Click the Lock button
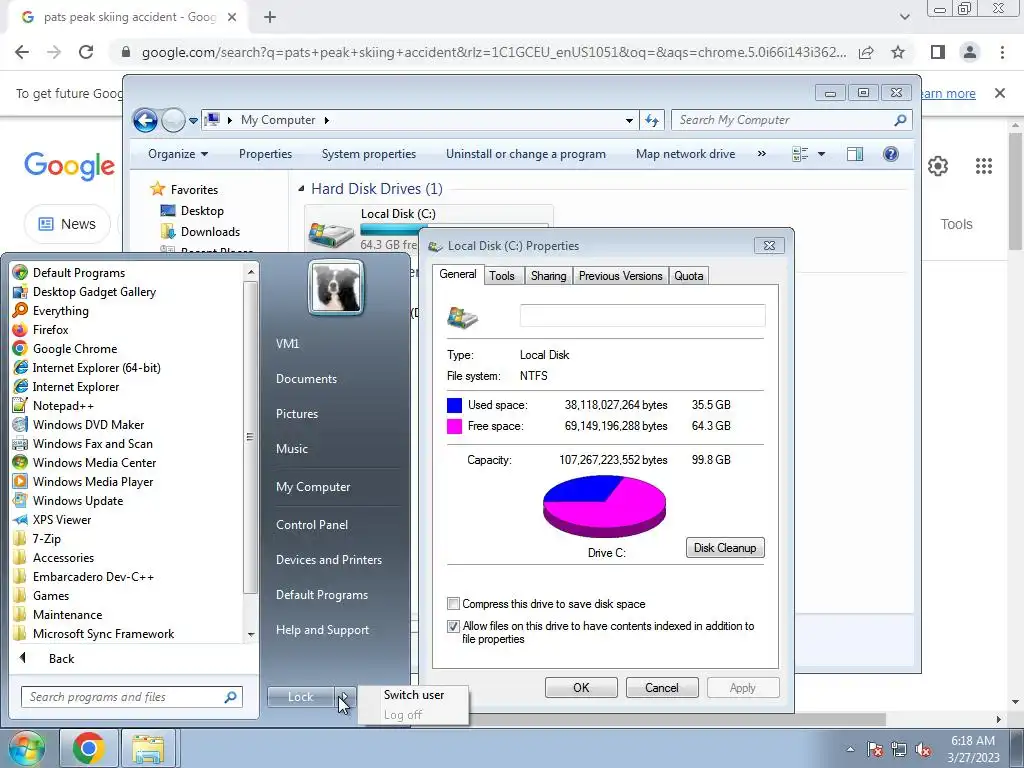 click(x=300, y=697)
